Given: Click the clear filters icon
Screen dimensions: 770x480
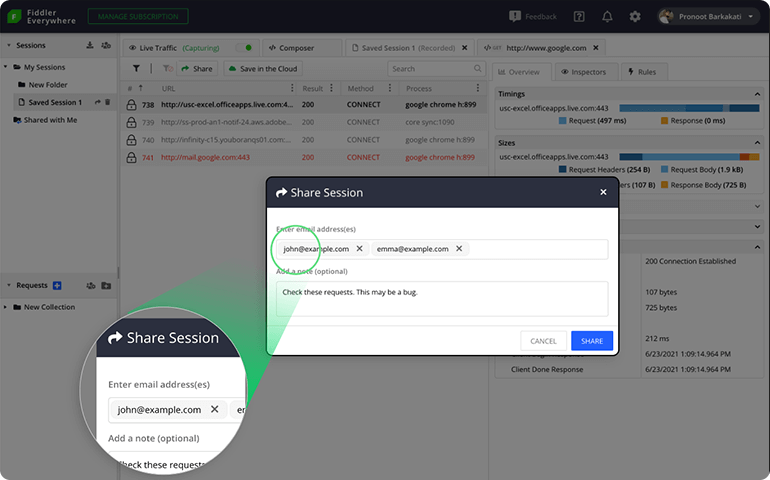Looking at the screenshot, I should [168, 69].
